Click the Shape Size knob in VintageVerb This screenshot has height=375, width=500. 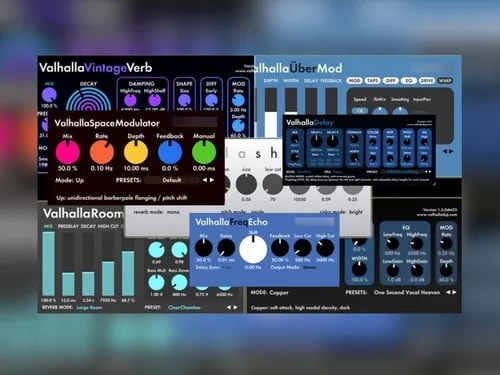pos(184,100)
